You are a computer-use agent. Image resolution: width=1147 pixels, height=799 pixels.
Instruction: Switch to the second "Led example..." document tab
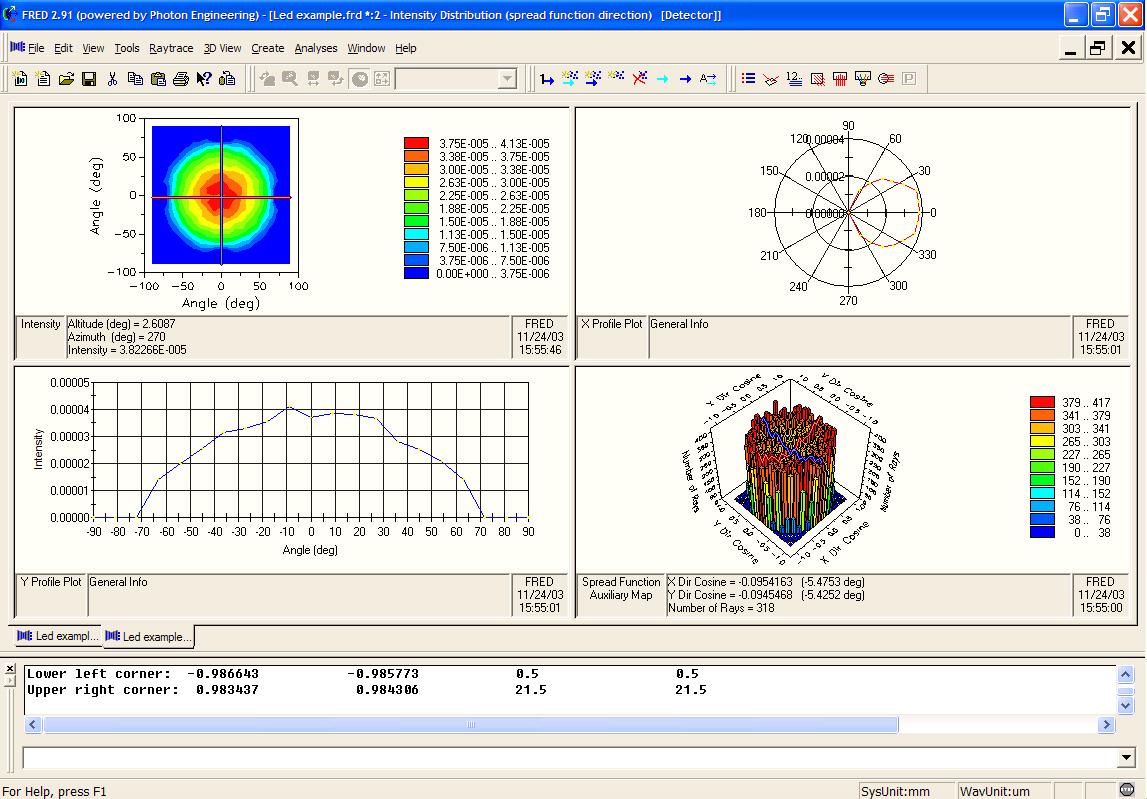[x=148, y=637]
